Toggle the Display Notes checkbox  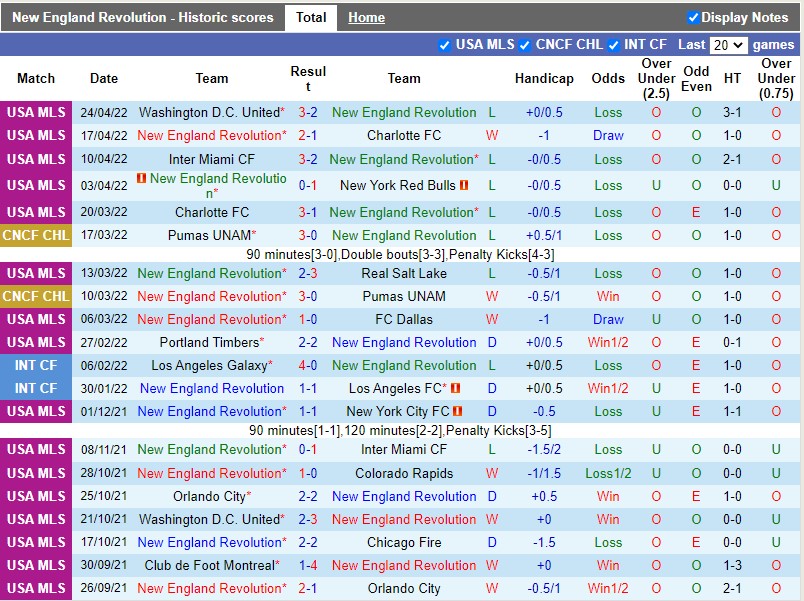(x=693, y=17)
